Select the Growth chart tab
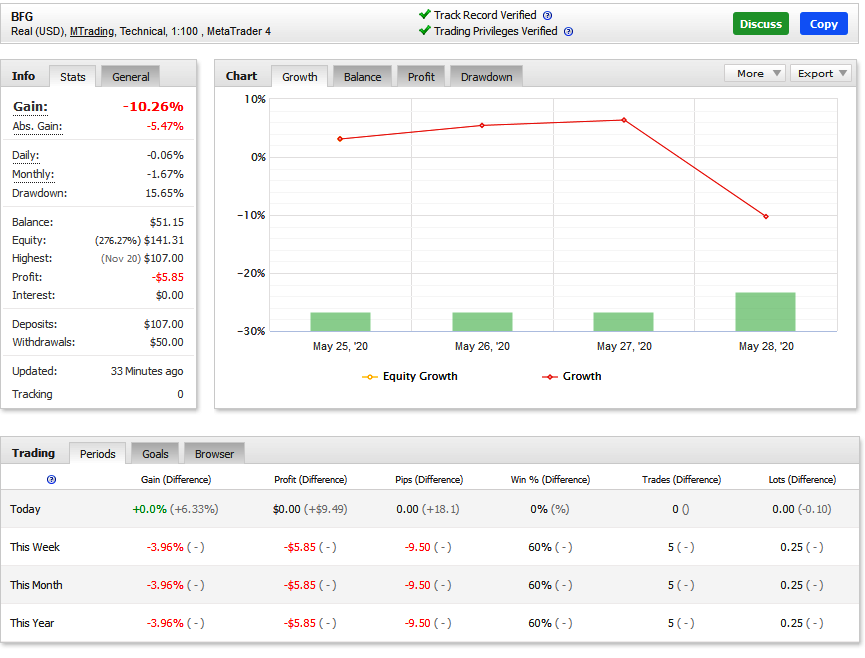Screen dimensions: 865x658 coord(300,77)
